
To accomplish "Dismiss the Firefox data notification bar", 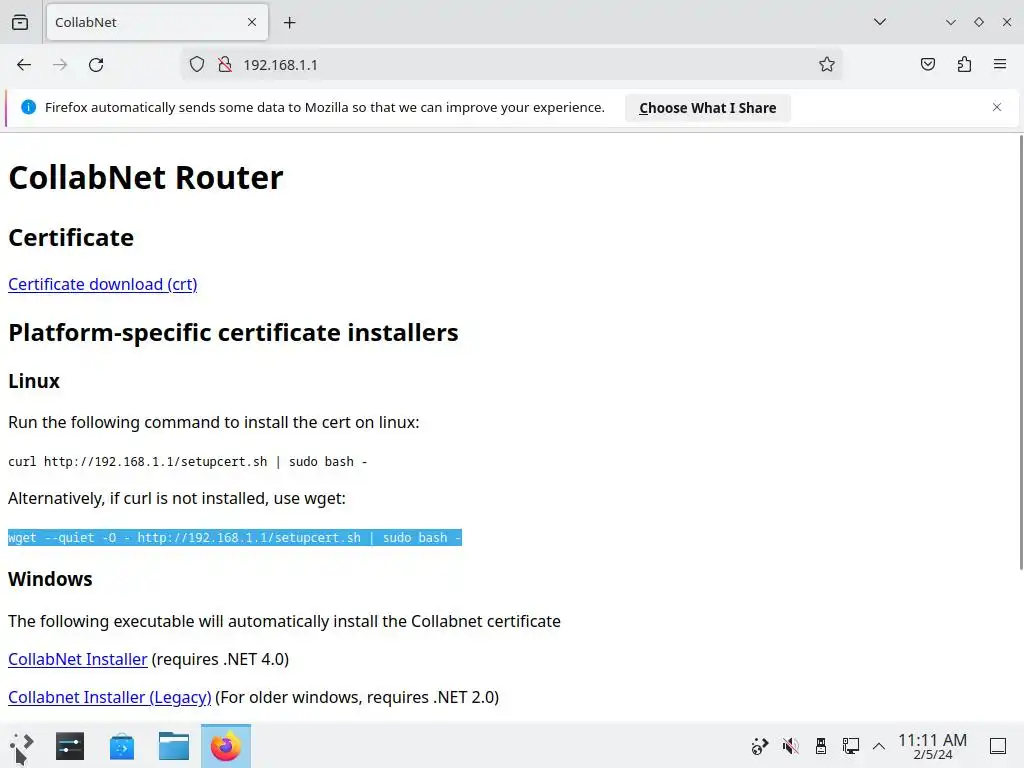I will click(x=997, y=107).
